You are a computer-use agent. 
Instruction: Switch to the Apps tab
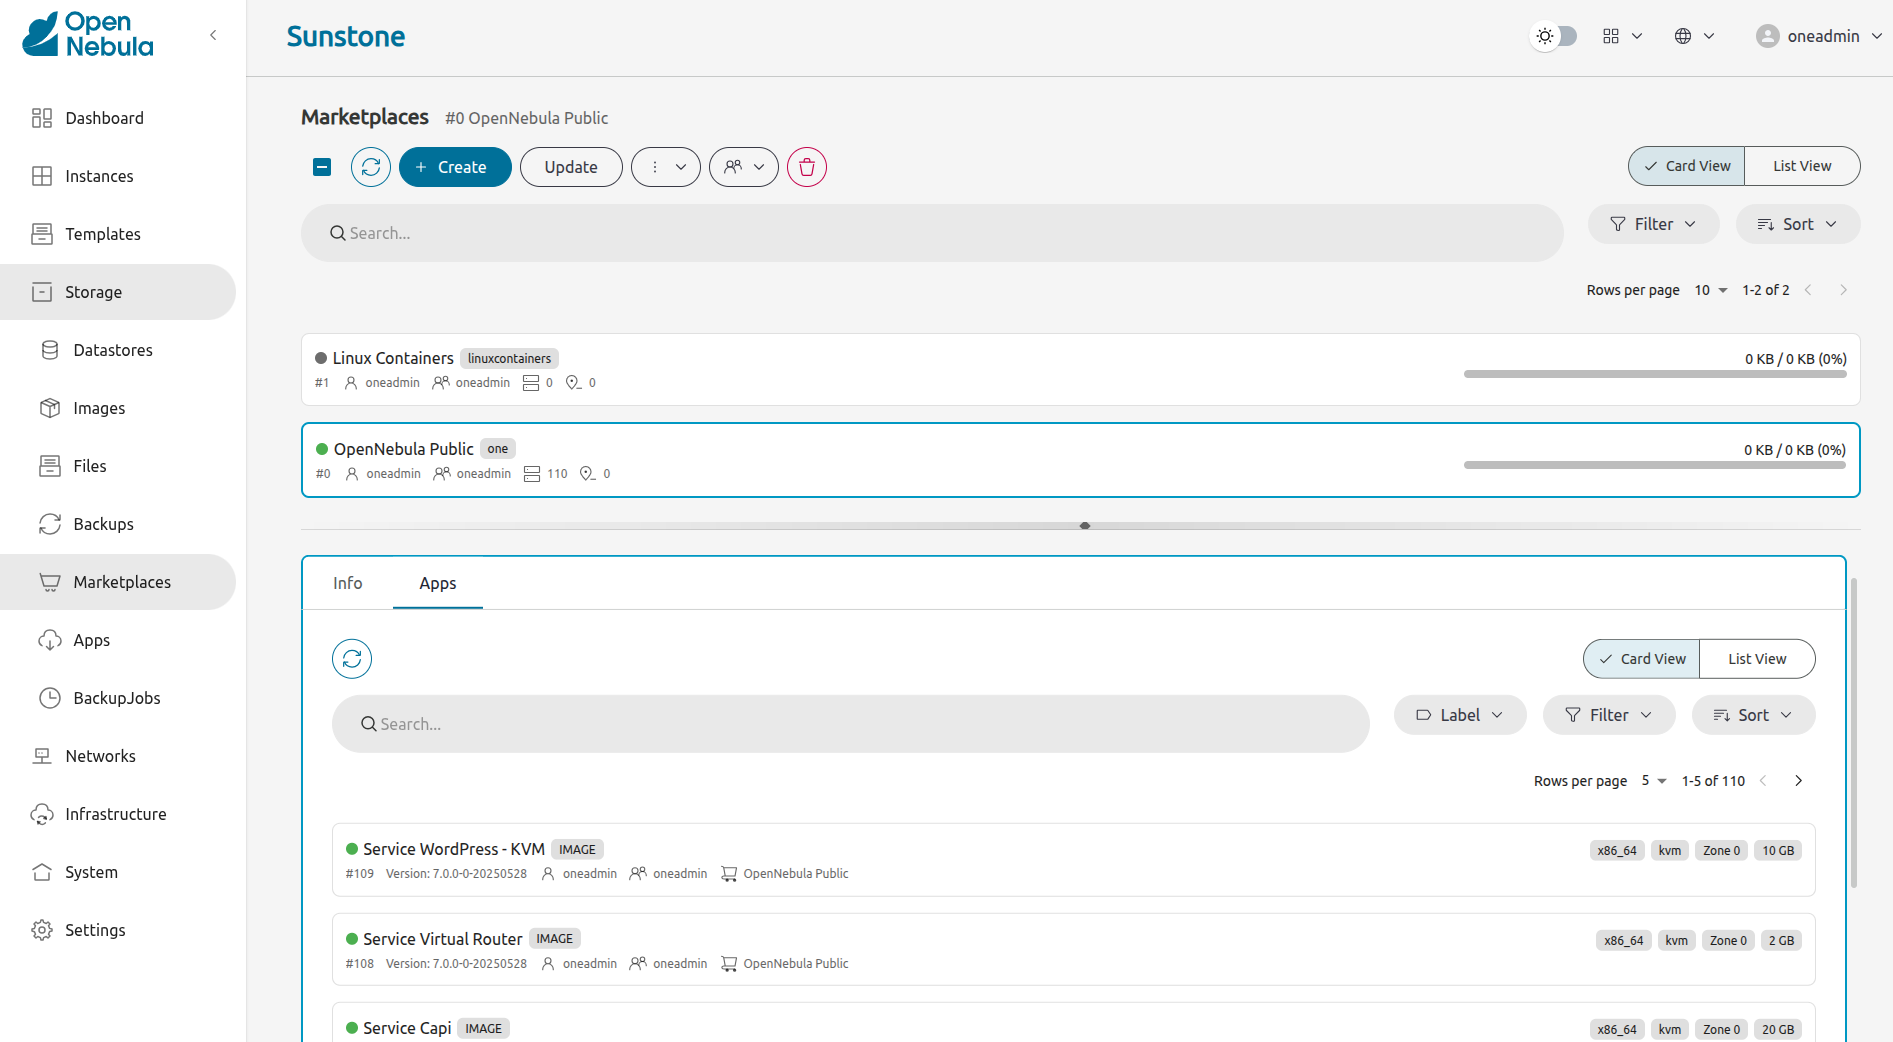(438, 583)
